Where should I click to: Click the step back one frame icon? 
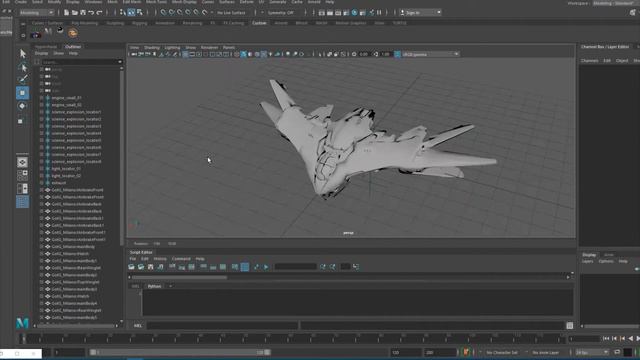[614, 338]
